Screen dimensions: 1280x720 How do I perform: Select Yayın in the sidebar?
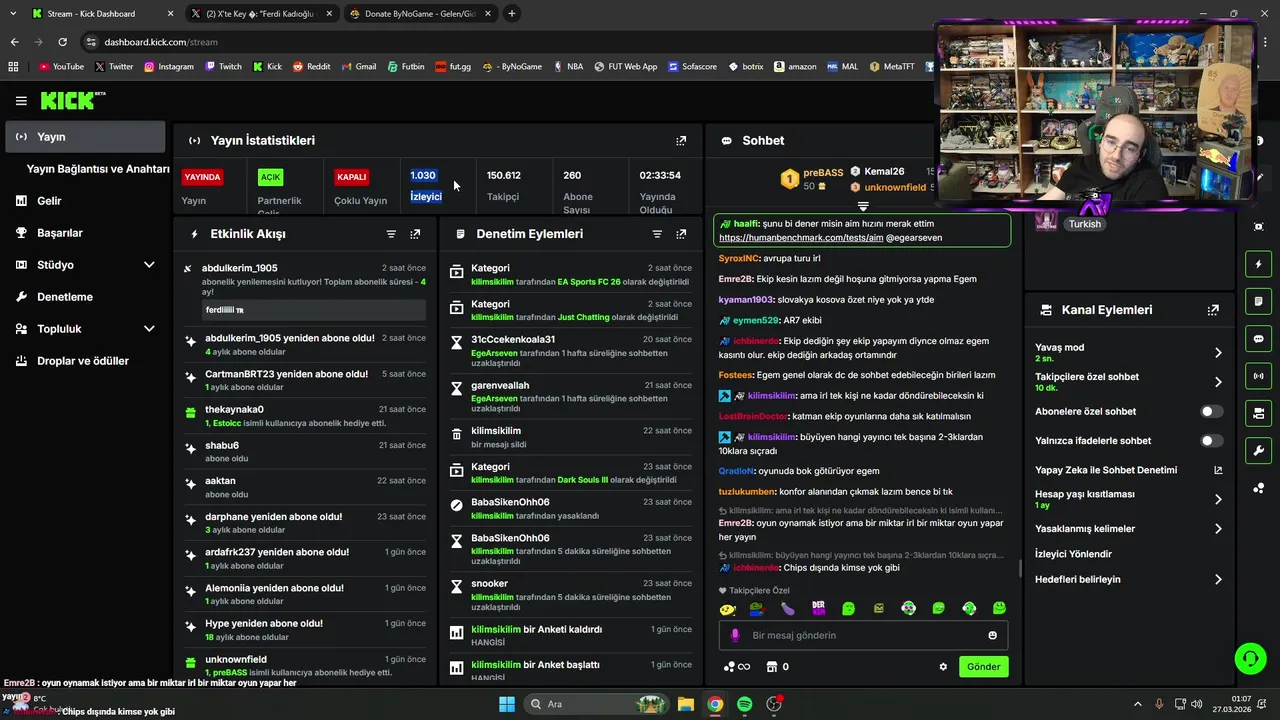85,137
